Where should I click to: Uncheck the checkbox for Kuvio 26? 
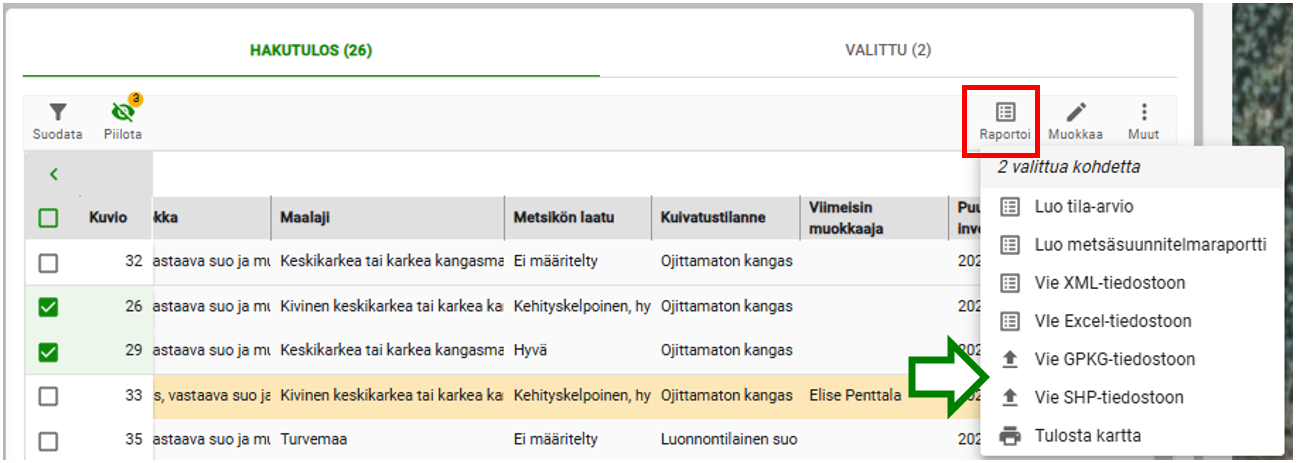[x=48, y=307]
